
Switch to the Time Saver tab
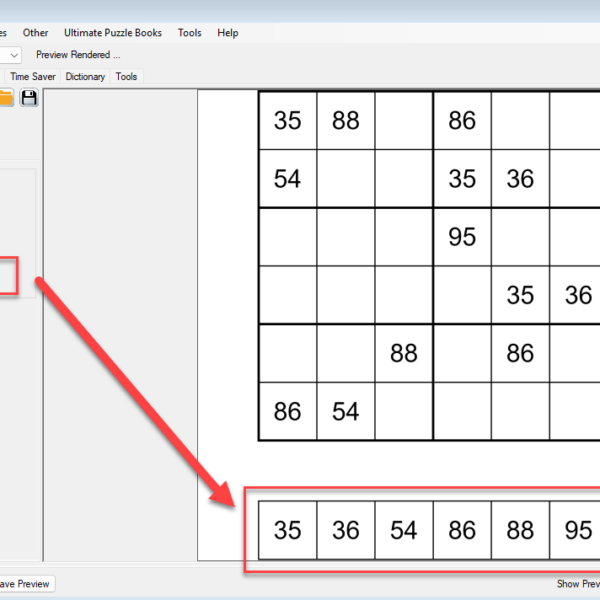coord(34,76)
